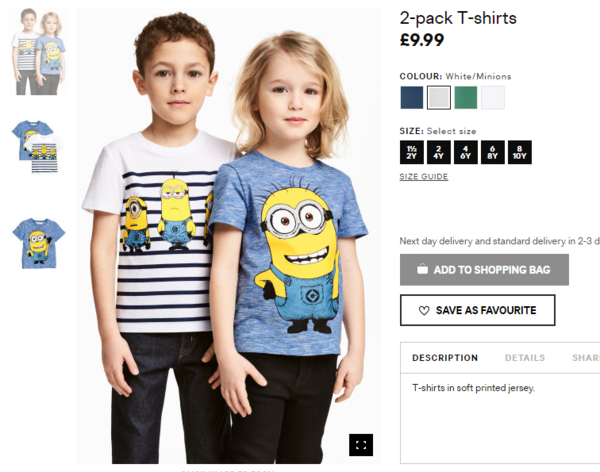600x472 pixels.
Task: Choose size 6-8Y
Action: (493, 152)
